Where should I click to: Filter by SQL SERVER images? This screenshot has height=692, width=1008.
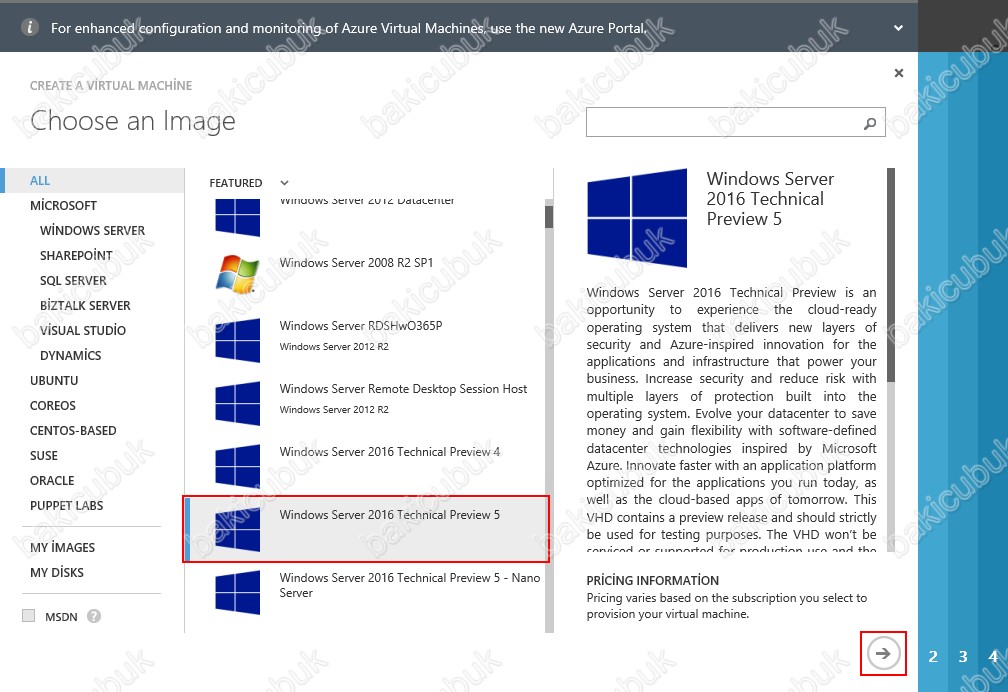(x=73, y=281)
